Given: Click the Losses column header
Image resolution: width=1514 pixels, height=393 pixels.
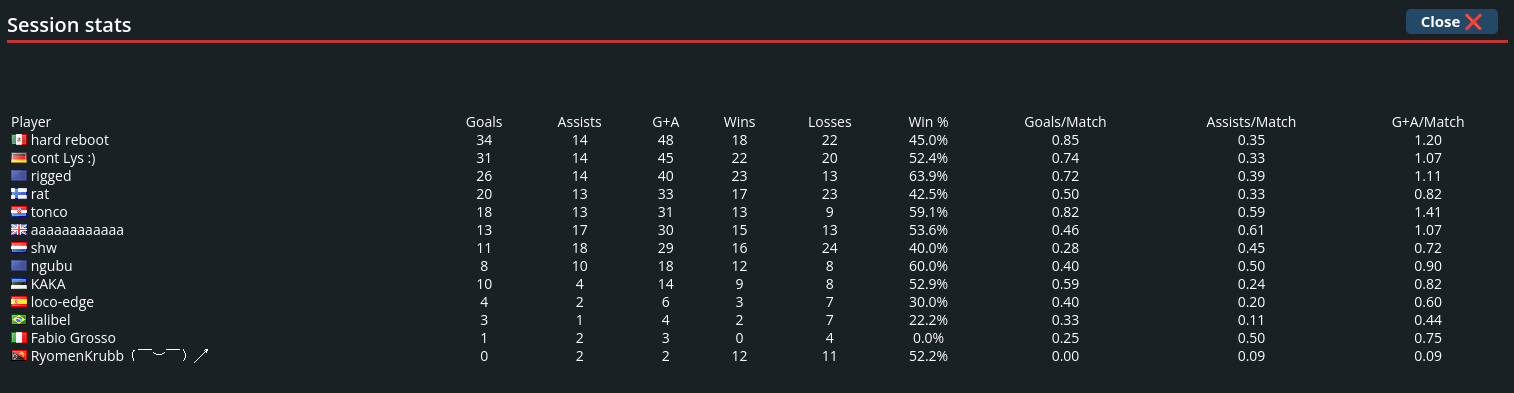Looking at the screenshot, I should coord(830,122).
